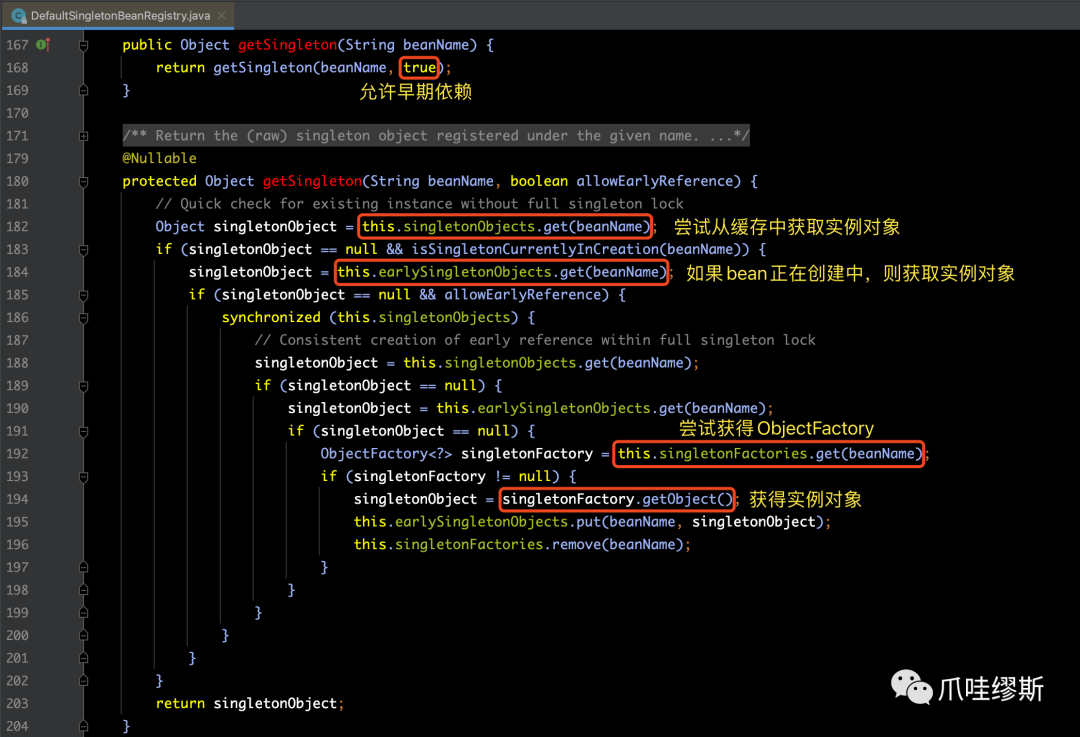Click line number 179 in the gutter
This screenshot has height=737, width=1080.
point(17,158)
